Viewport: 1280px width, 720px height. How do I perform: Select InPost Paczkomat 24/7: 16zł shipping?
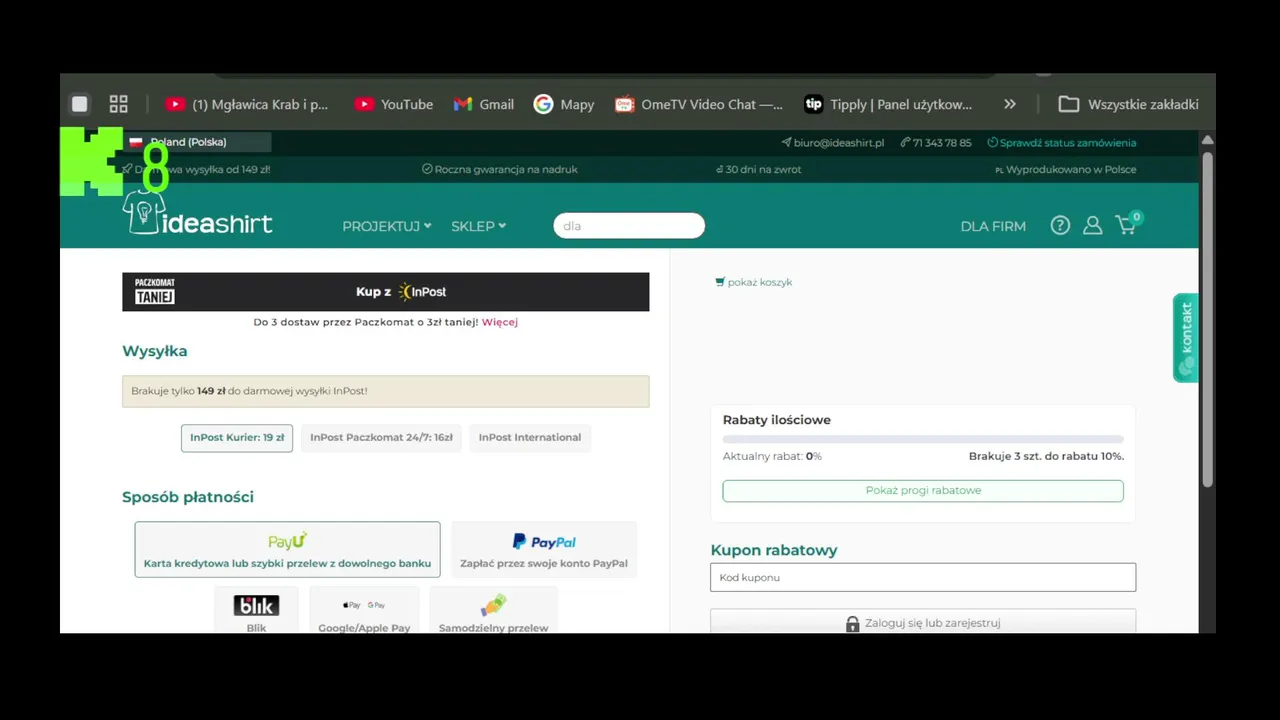pyautogui.click(x=381, y=437)
